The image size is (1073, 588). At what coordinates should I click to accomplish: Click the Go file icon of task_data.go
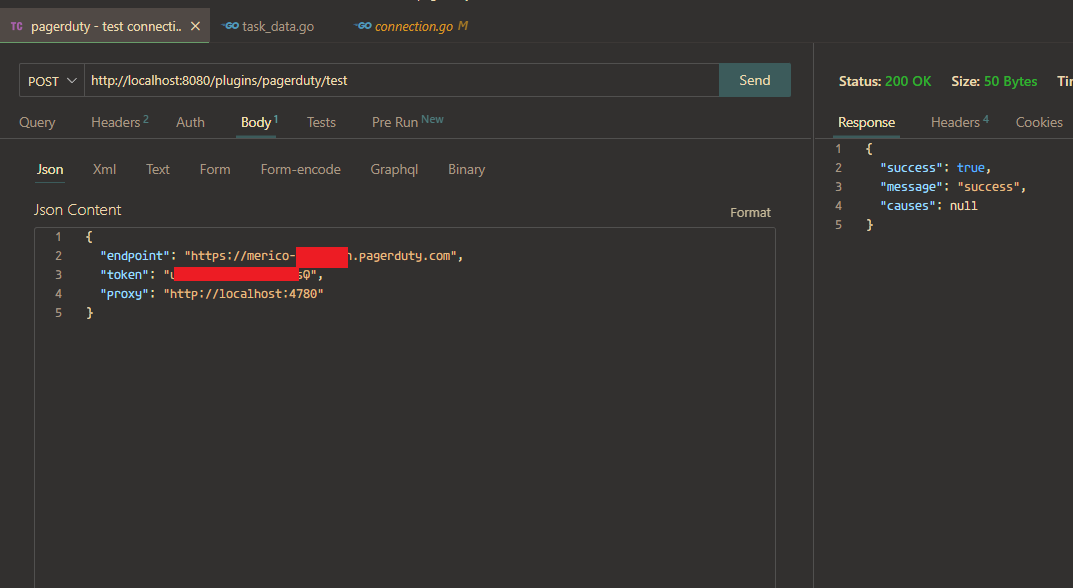pos(230,26)
